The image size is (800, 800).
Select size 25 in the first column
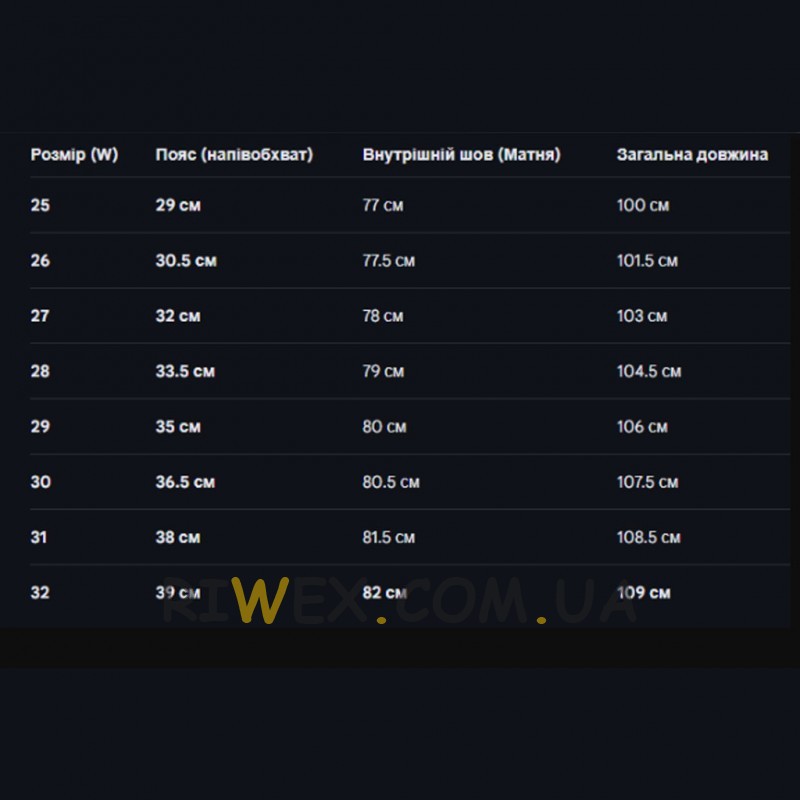point(40,206)
